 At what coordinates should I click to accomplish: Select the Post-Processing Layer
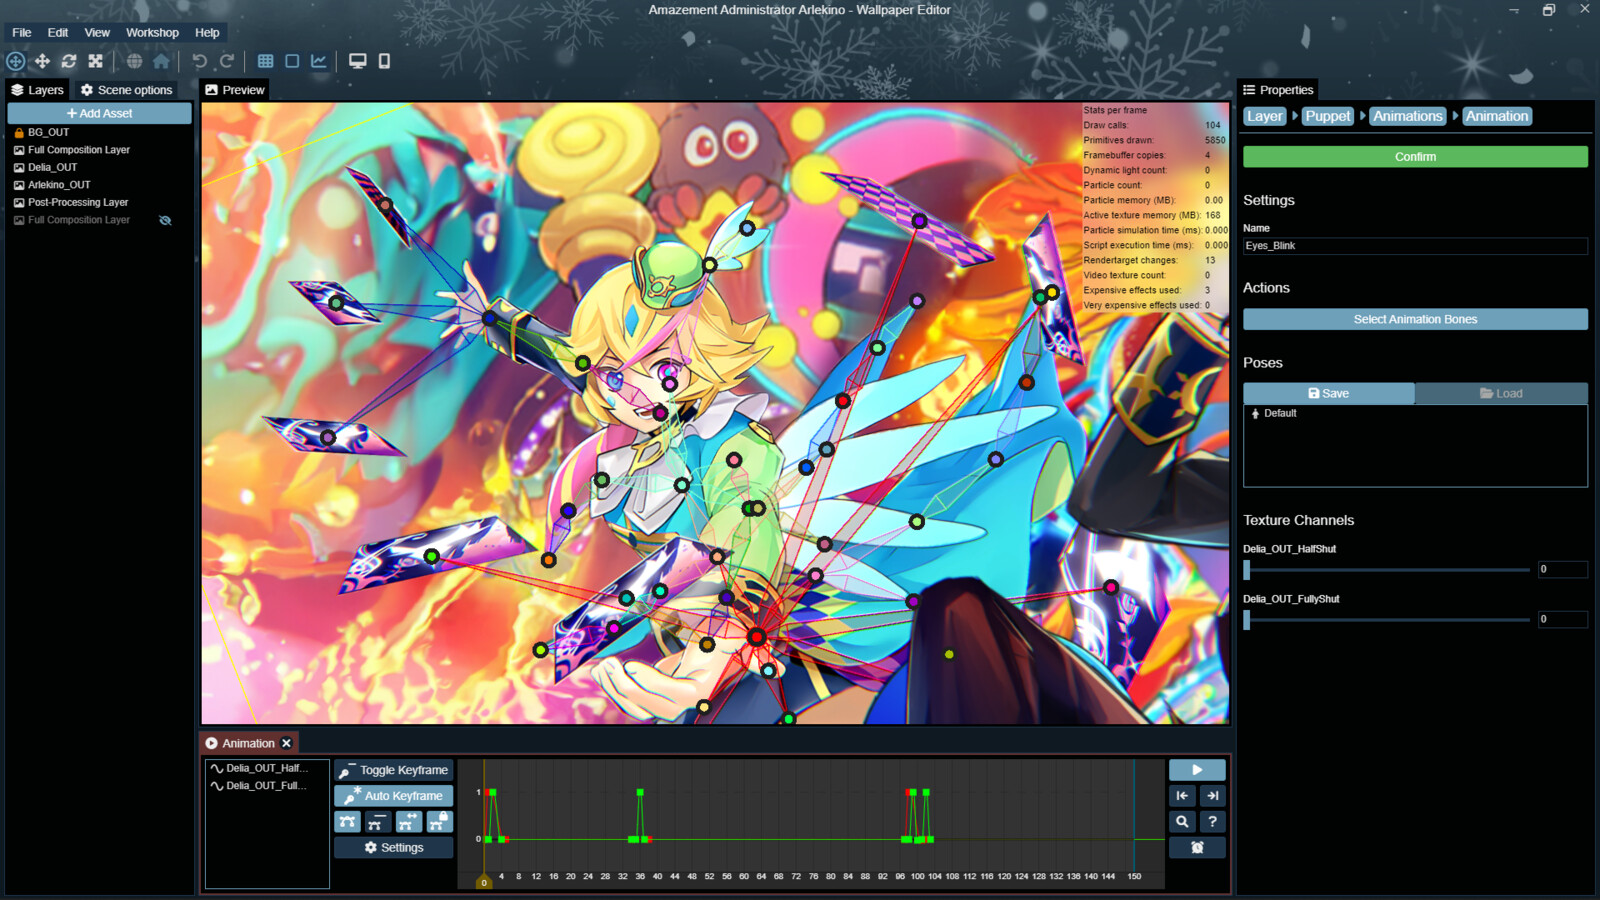(x=78, y=202)
